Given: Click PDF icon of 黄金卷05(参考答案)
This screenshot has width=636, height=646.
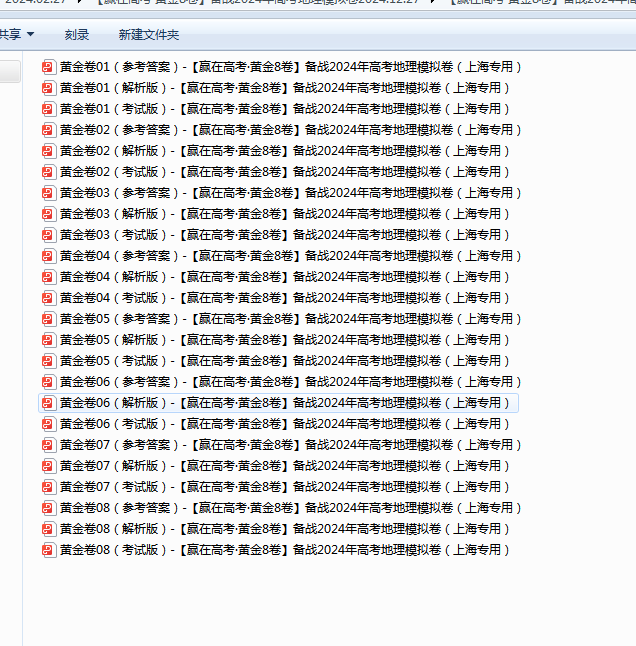Looking at the screenshot, I should [x=49, y=319].
